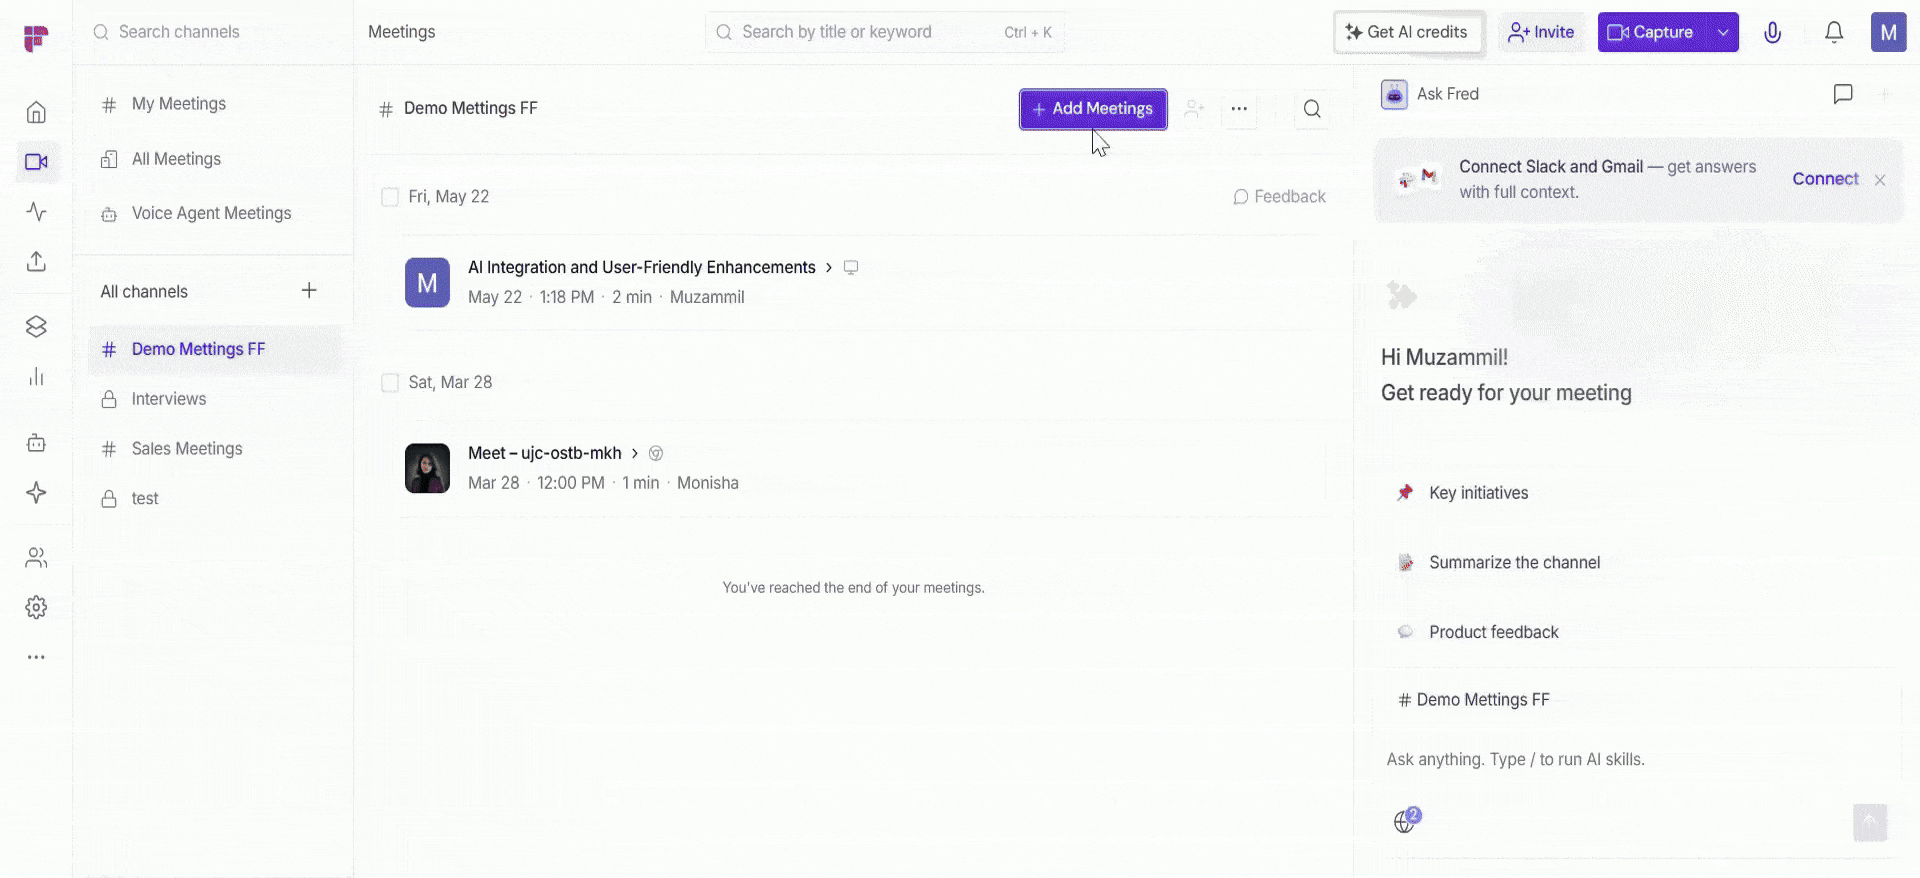Add a new channel with plus icon
This screenshot has height=878, width=1920.
(309, 291)
